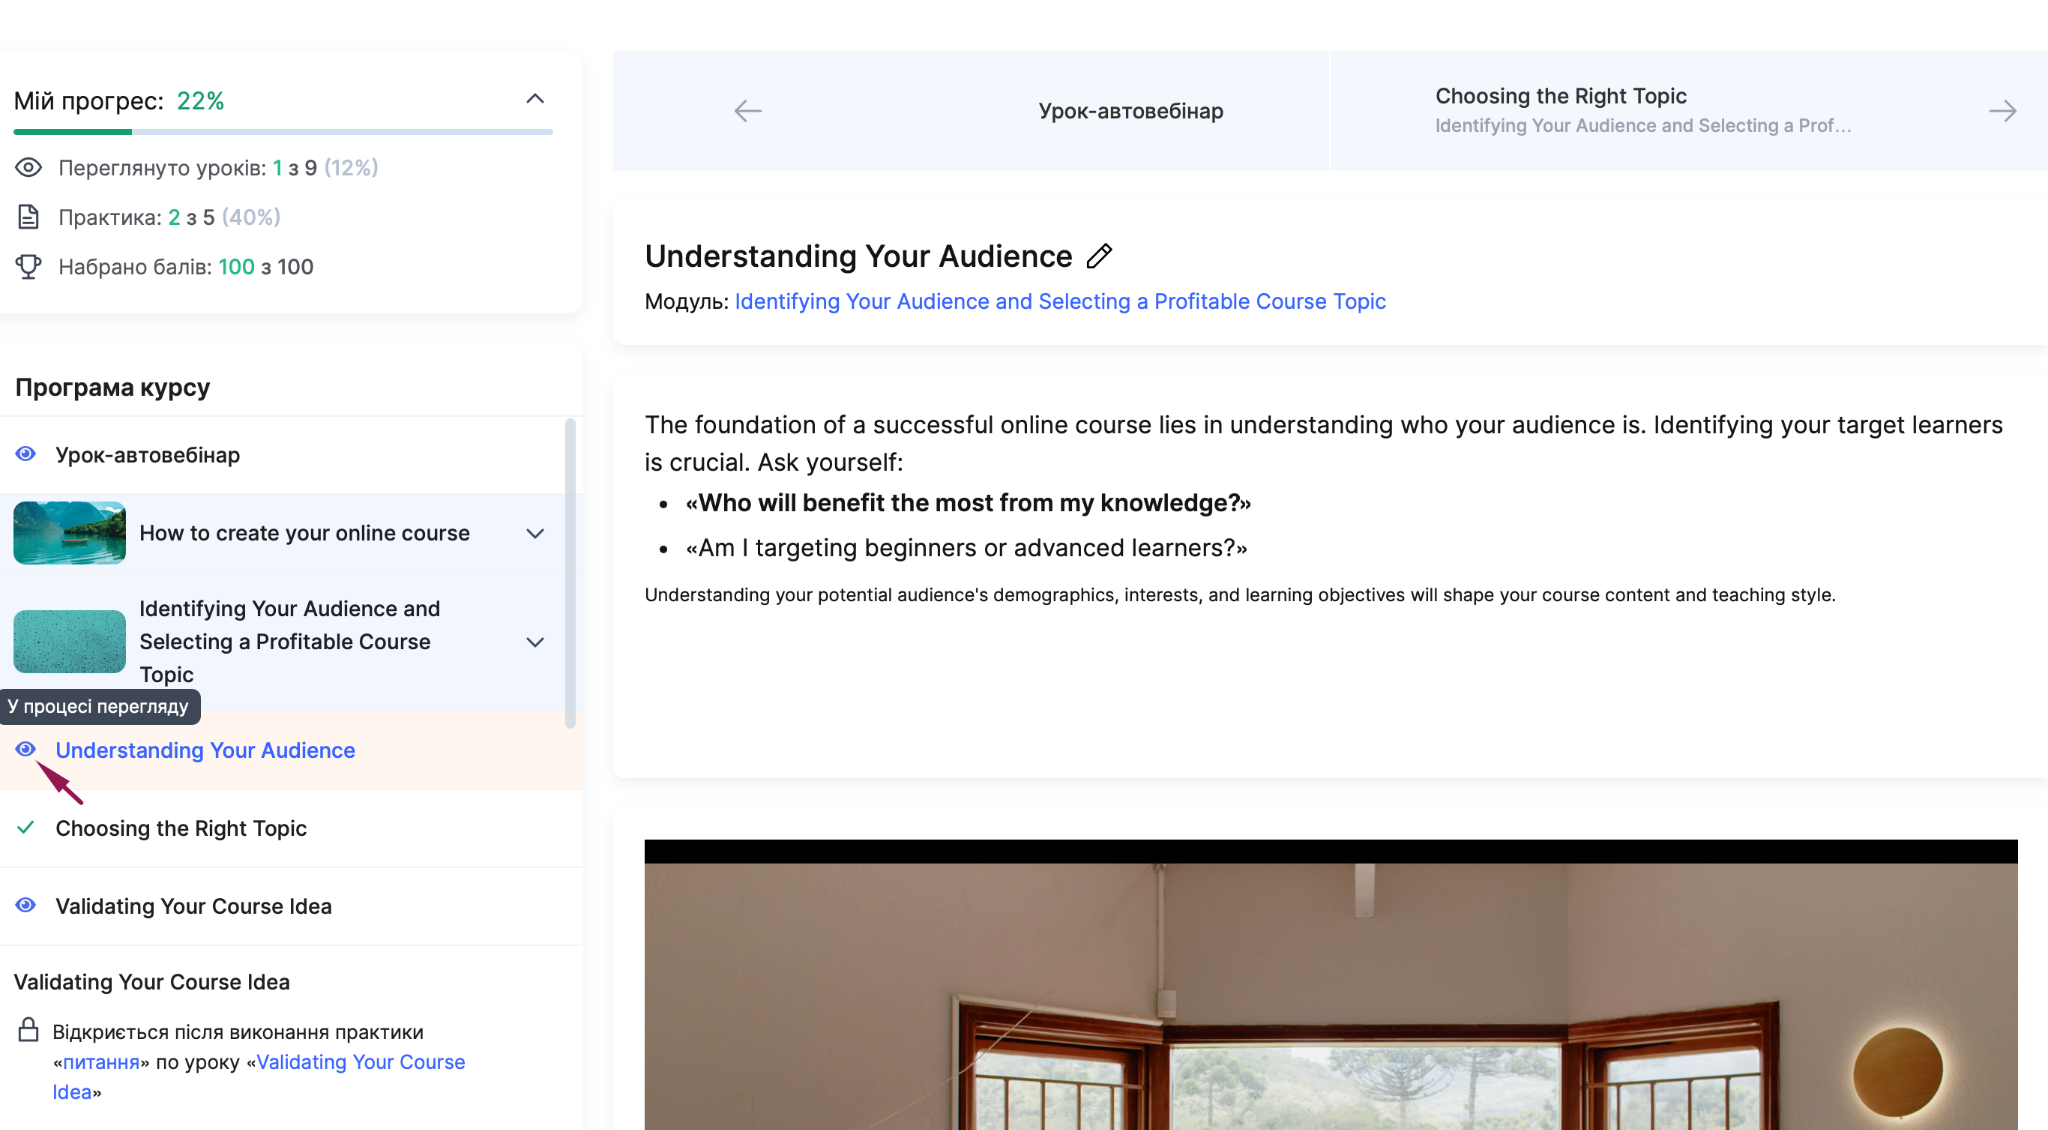2048x1130 pixels.
Task: Click the eye icon for viewed lessons count
Action: (x=28, y=167)
